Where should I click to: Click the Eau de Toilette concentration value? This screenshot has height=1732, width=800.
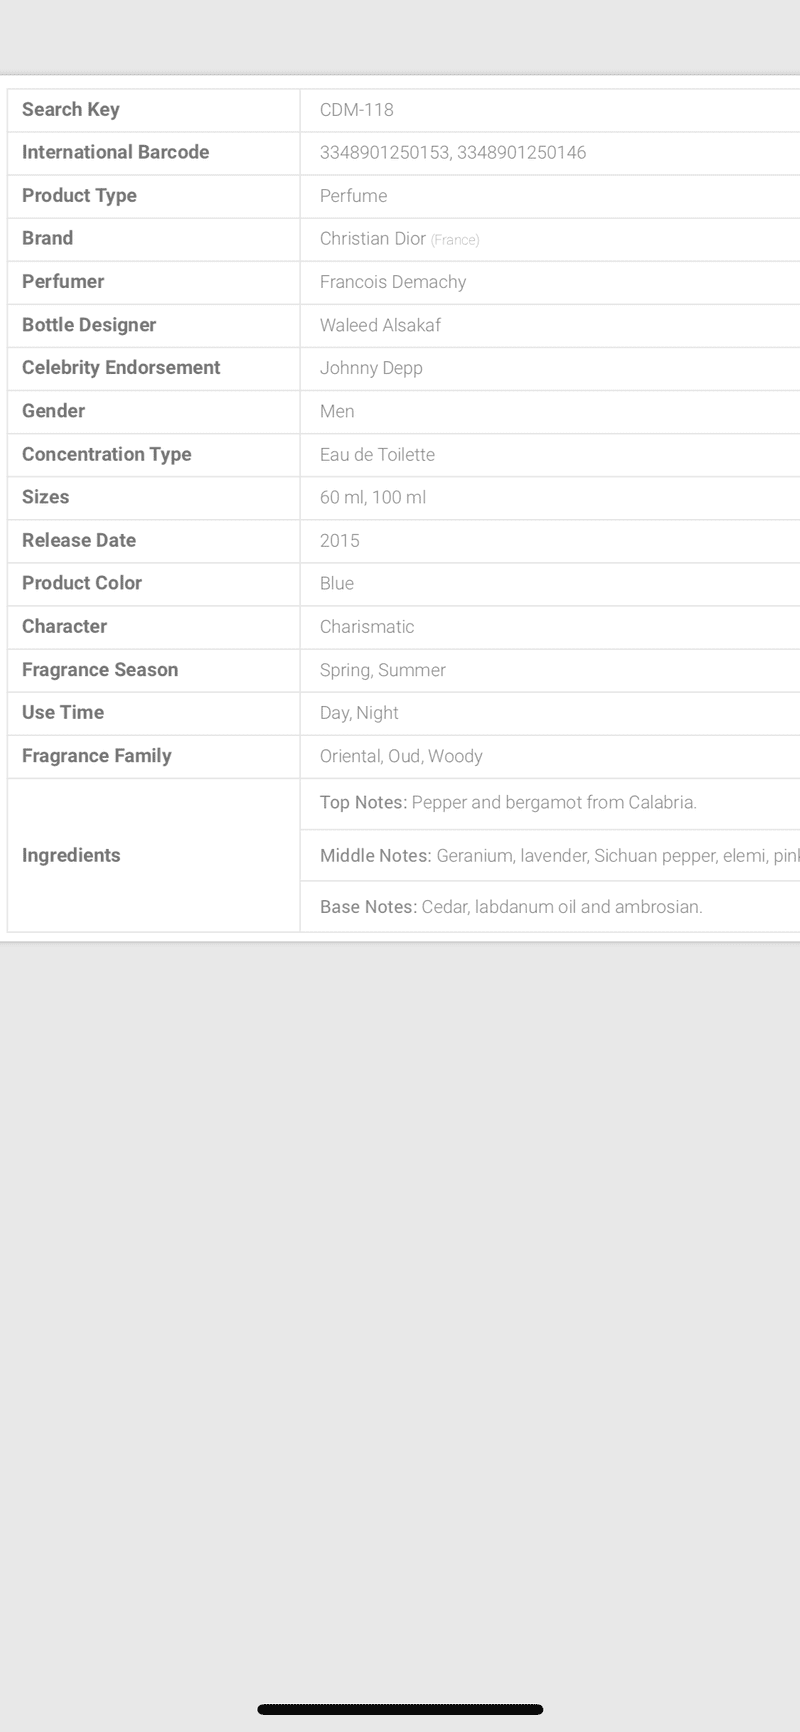377,454
